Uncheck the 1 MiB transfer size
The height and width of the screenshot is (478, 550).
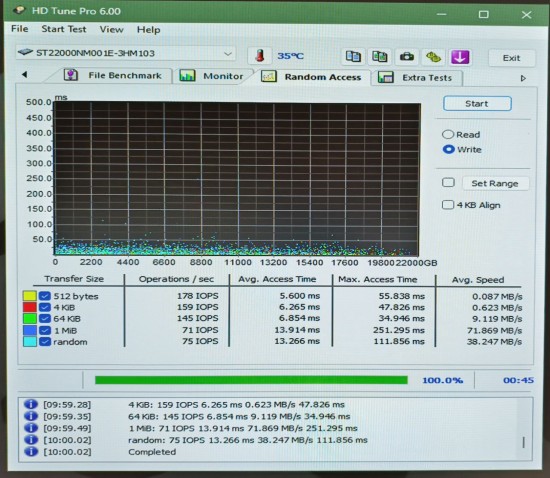(45, 330)
